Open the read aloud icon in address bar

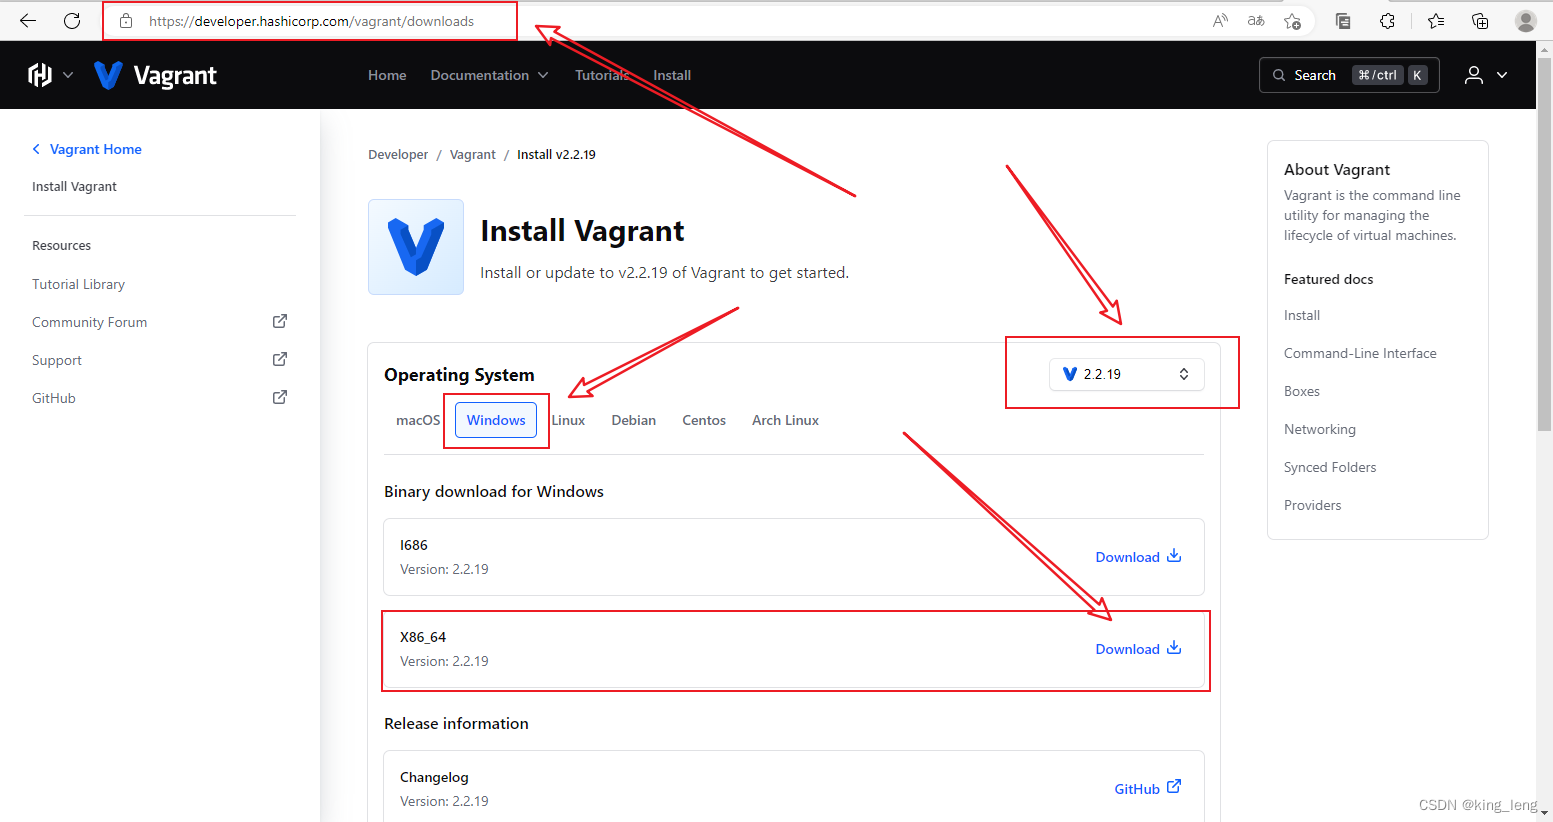1220,21
